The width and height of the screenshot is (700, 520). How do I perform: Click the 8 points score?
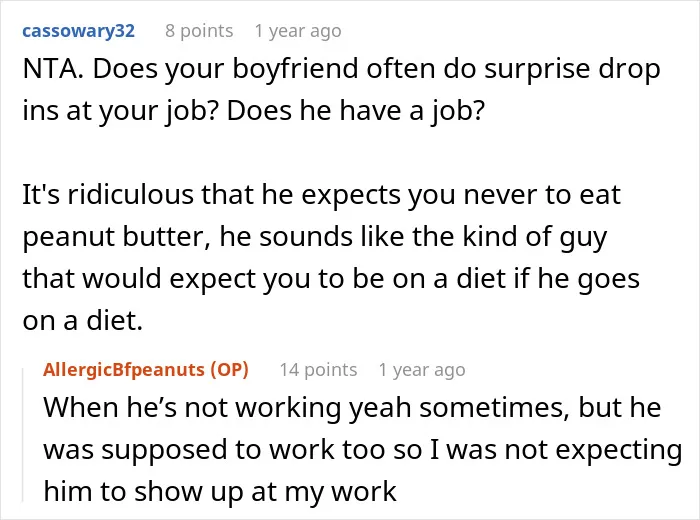199,31
